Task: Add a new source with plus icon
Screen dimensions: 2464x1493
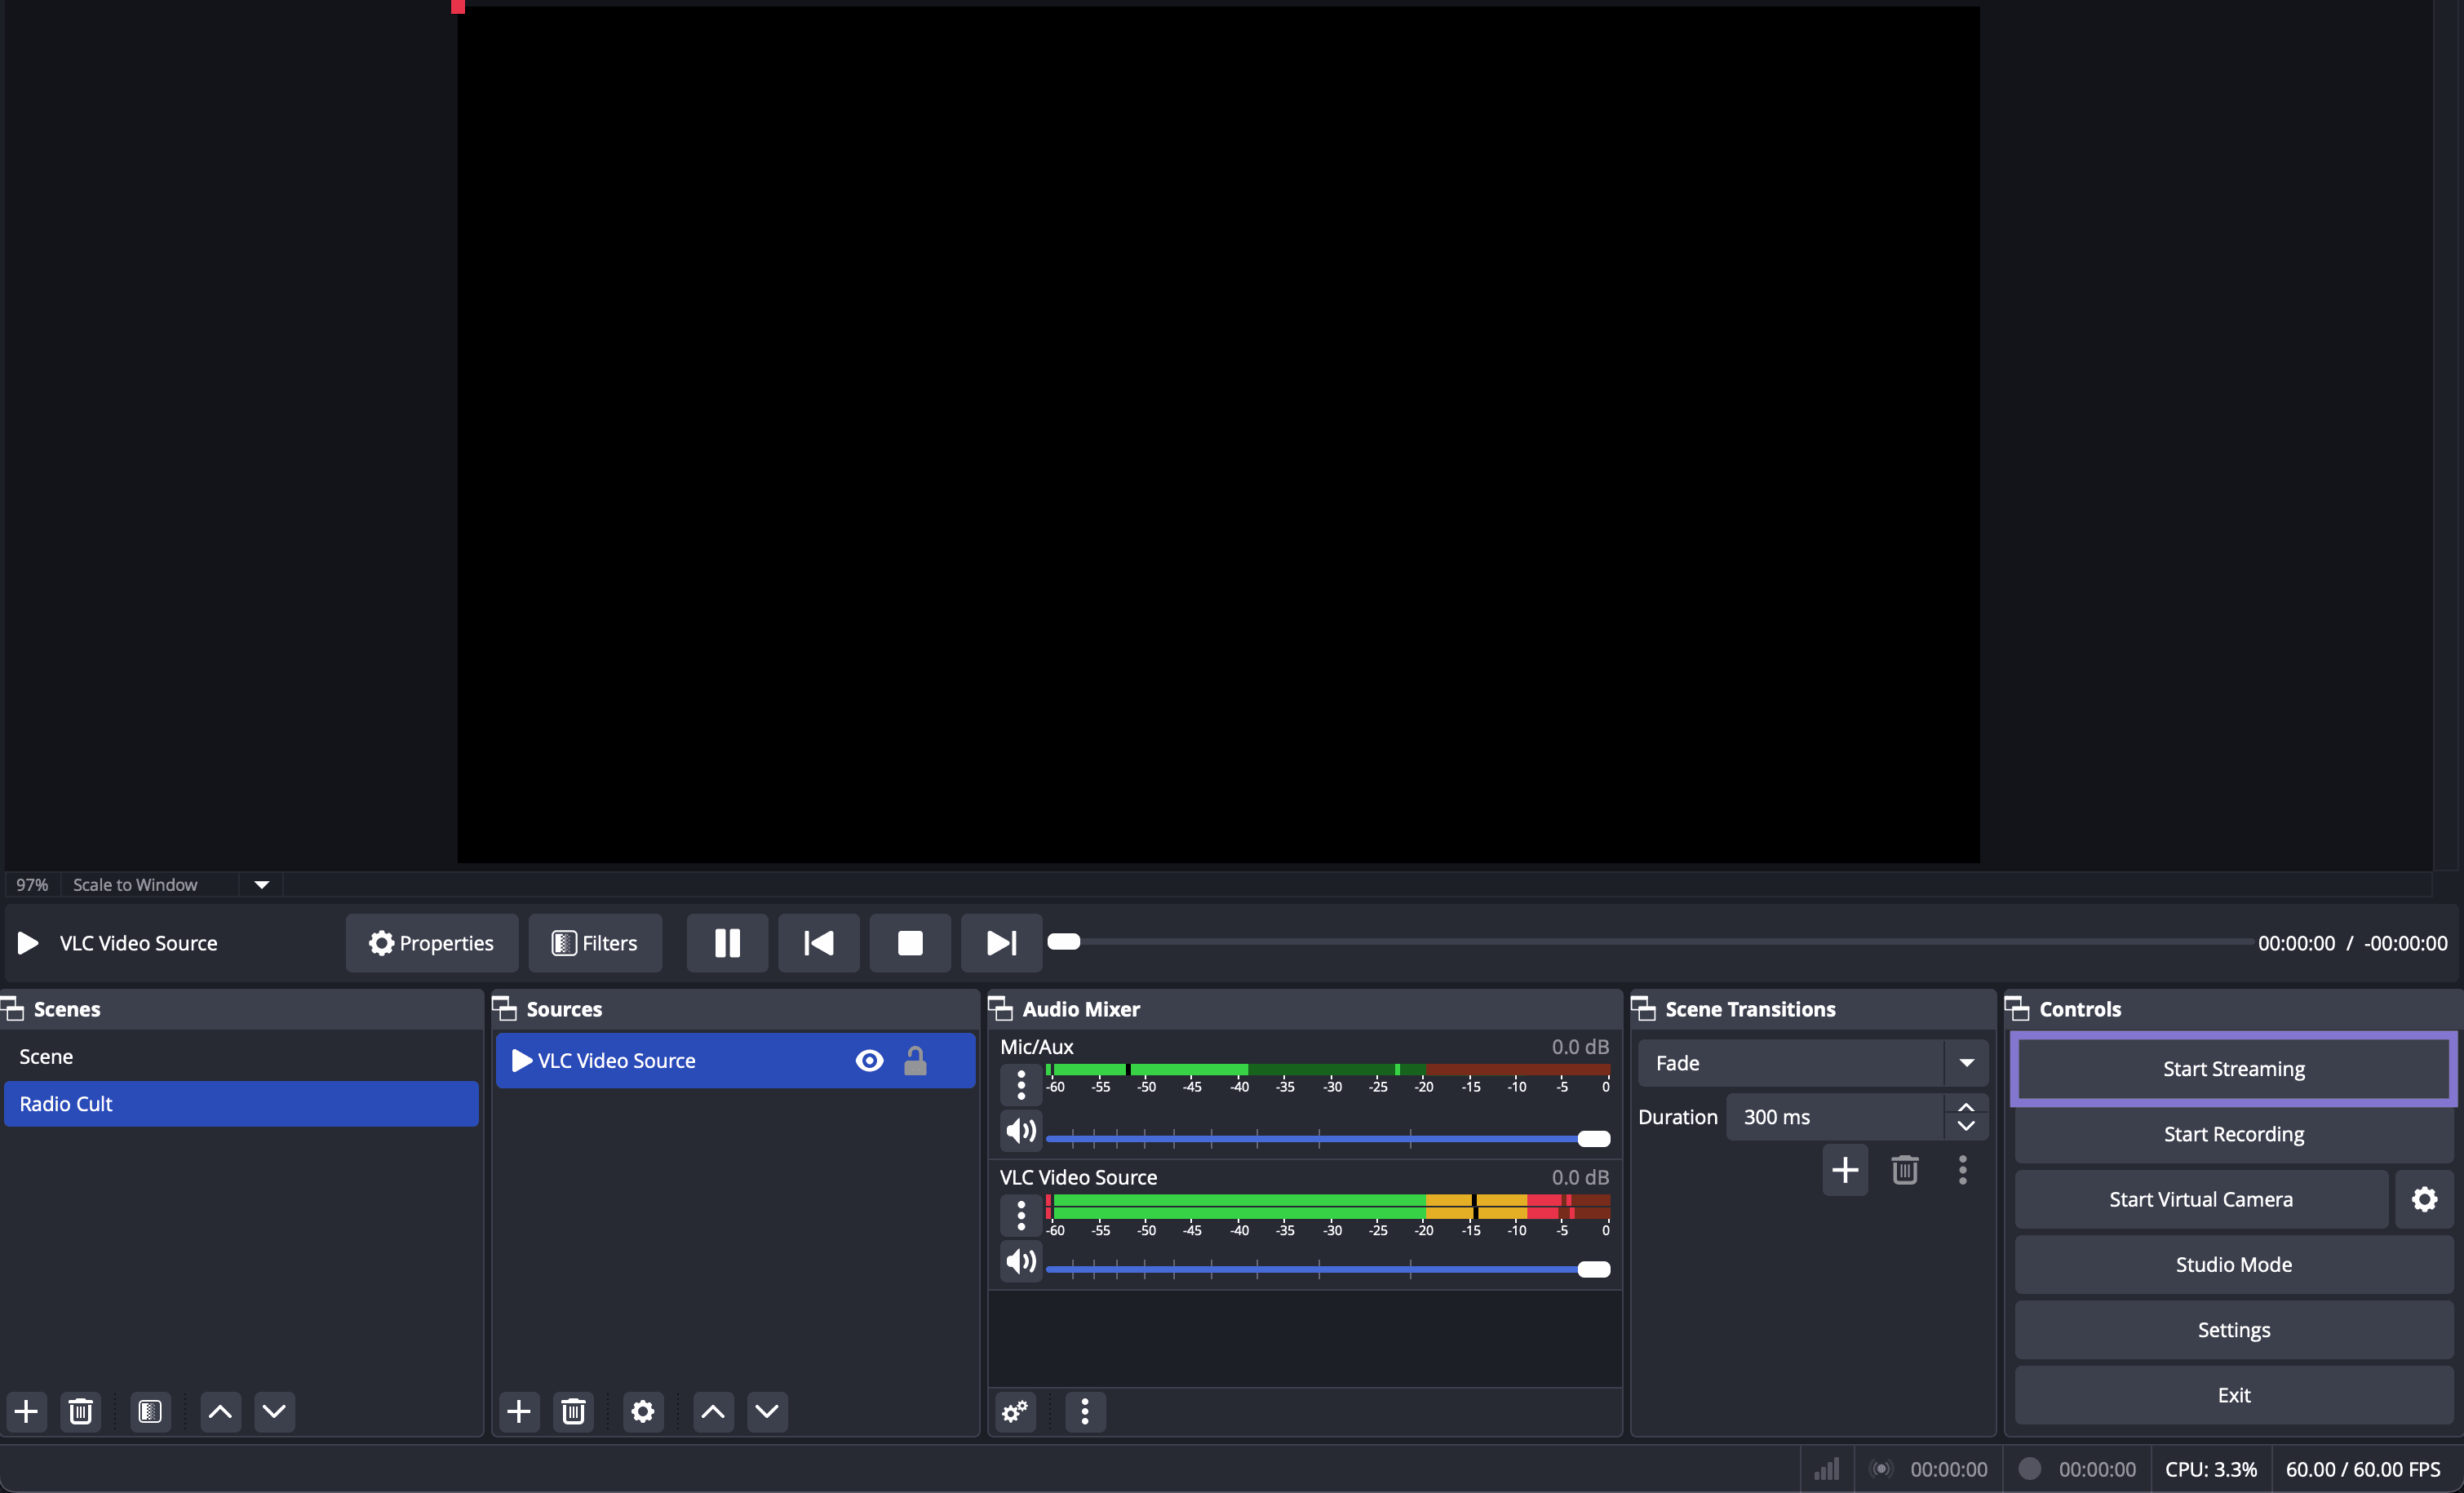Action: [x=519, y=1411]
